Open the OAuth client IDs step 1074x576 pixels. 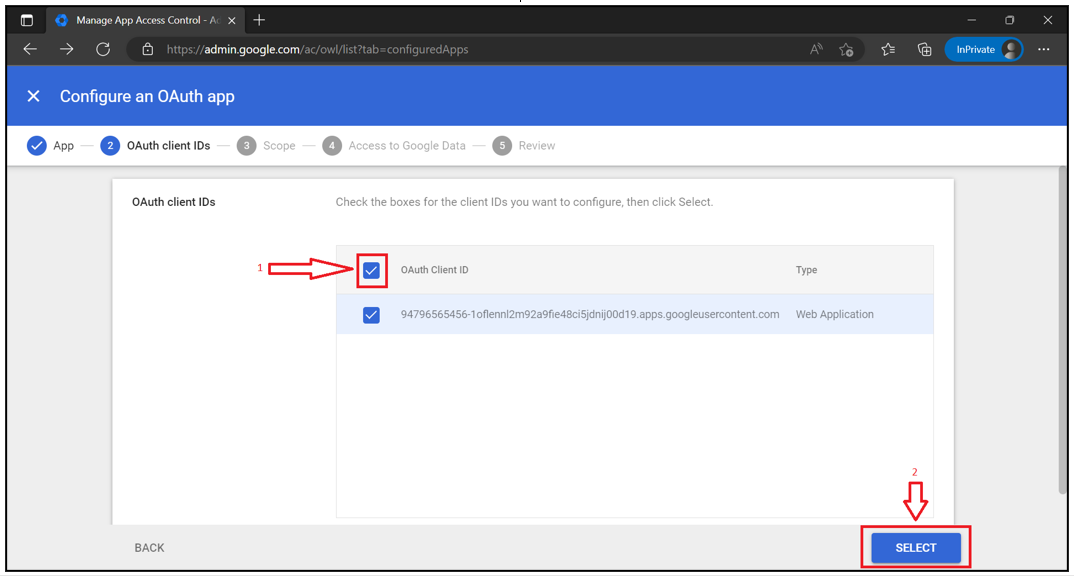155,146
